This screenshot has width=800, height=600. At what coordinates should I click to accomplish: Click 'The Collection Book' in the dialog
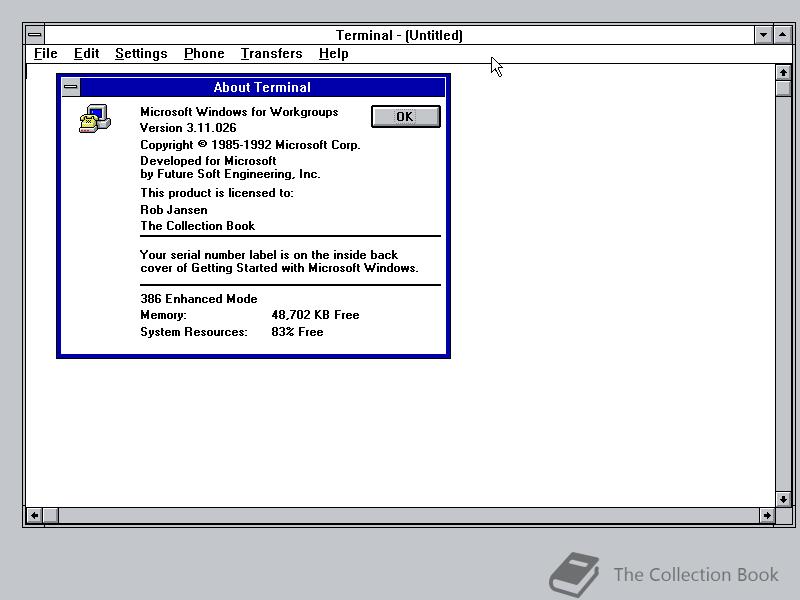tap(197, 226)
